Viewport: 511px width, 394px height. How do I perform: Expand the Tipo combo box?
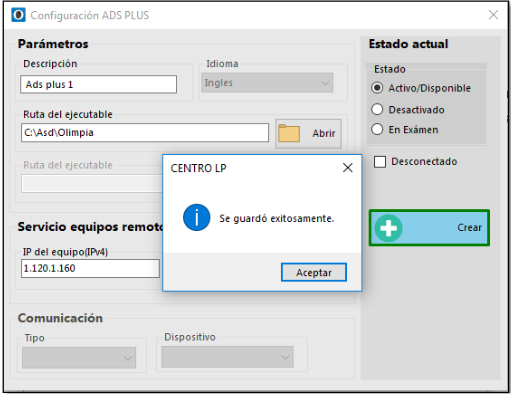click(79, 358)
